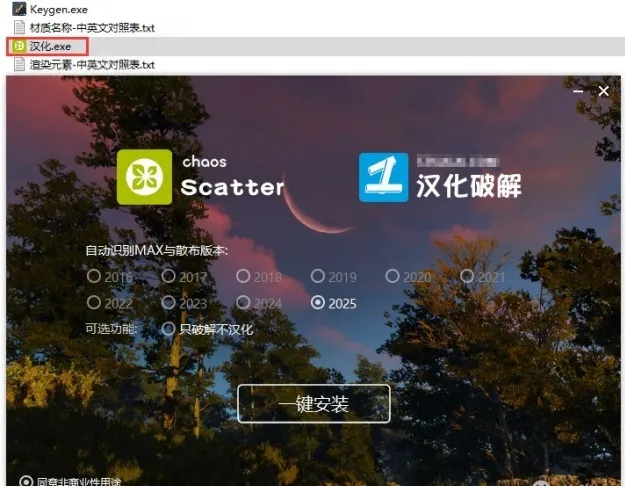Click the green Chaos Scatter logo
Image resolution: width=625 pixels, height=486 pixels.
pos(144,177)
